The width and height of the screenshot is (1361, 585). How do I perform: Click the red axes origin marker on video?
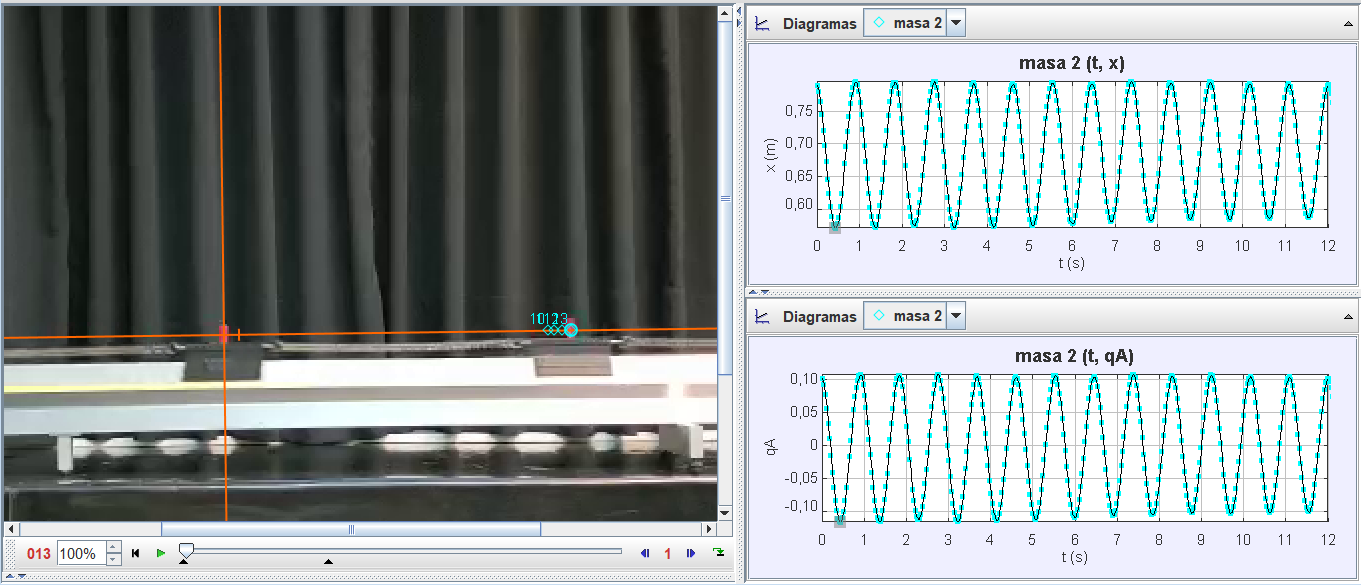point(224,332)
